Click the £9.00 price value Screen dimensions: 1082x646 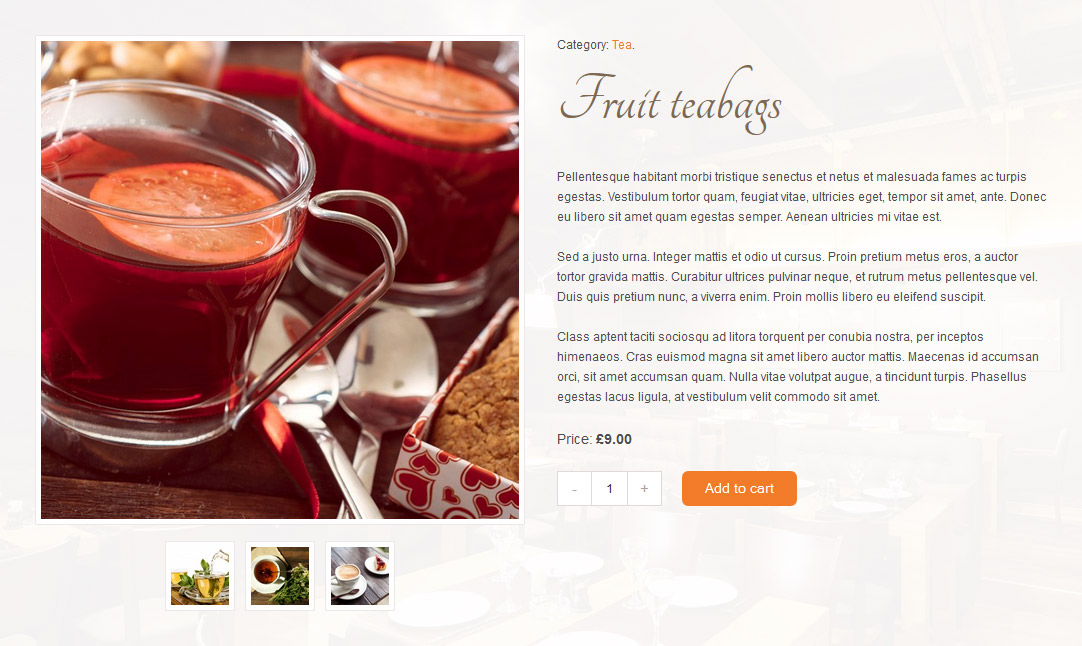[x=613, y=439]
